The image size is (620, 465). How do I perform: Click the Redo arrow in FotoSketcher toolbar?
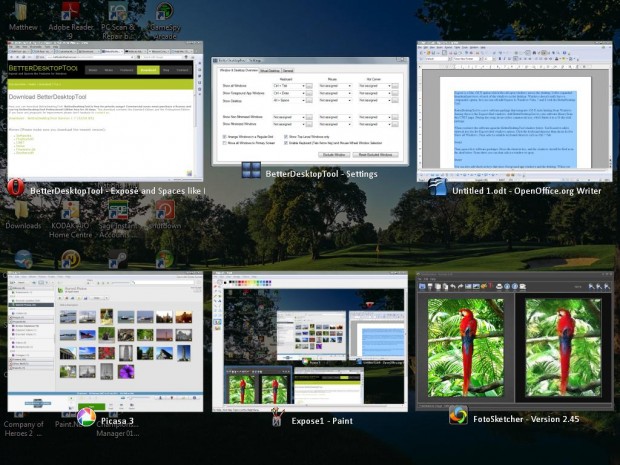click(x=460, y=286)
